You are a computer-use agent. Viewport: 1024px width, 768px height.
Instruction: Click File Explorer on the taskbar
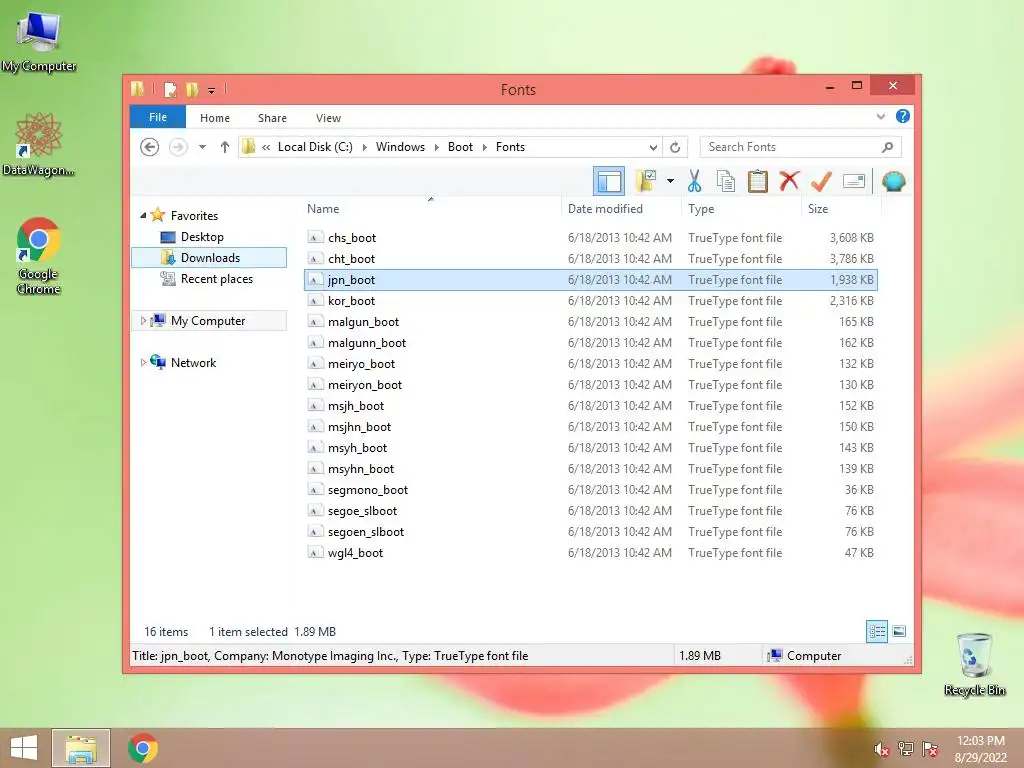pyautogui.click(x=81, y=748)
